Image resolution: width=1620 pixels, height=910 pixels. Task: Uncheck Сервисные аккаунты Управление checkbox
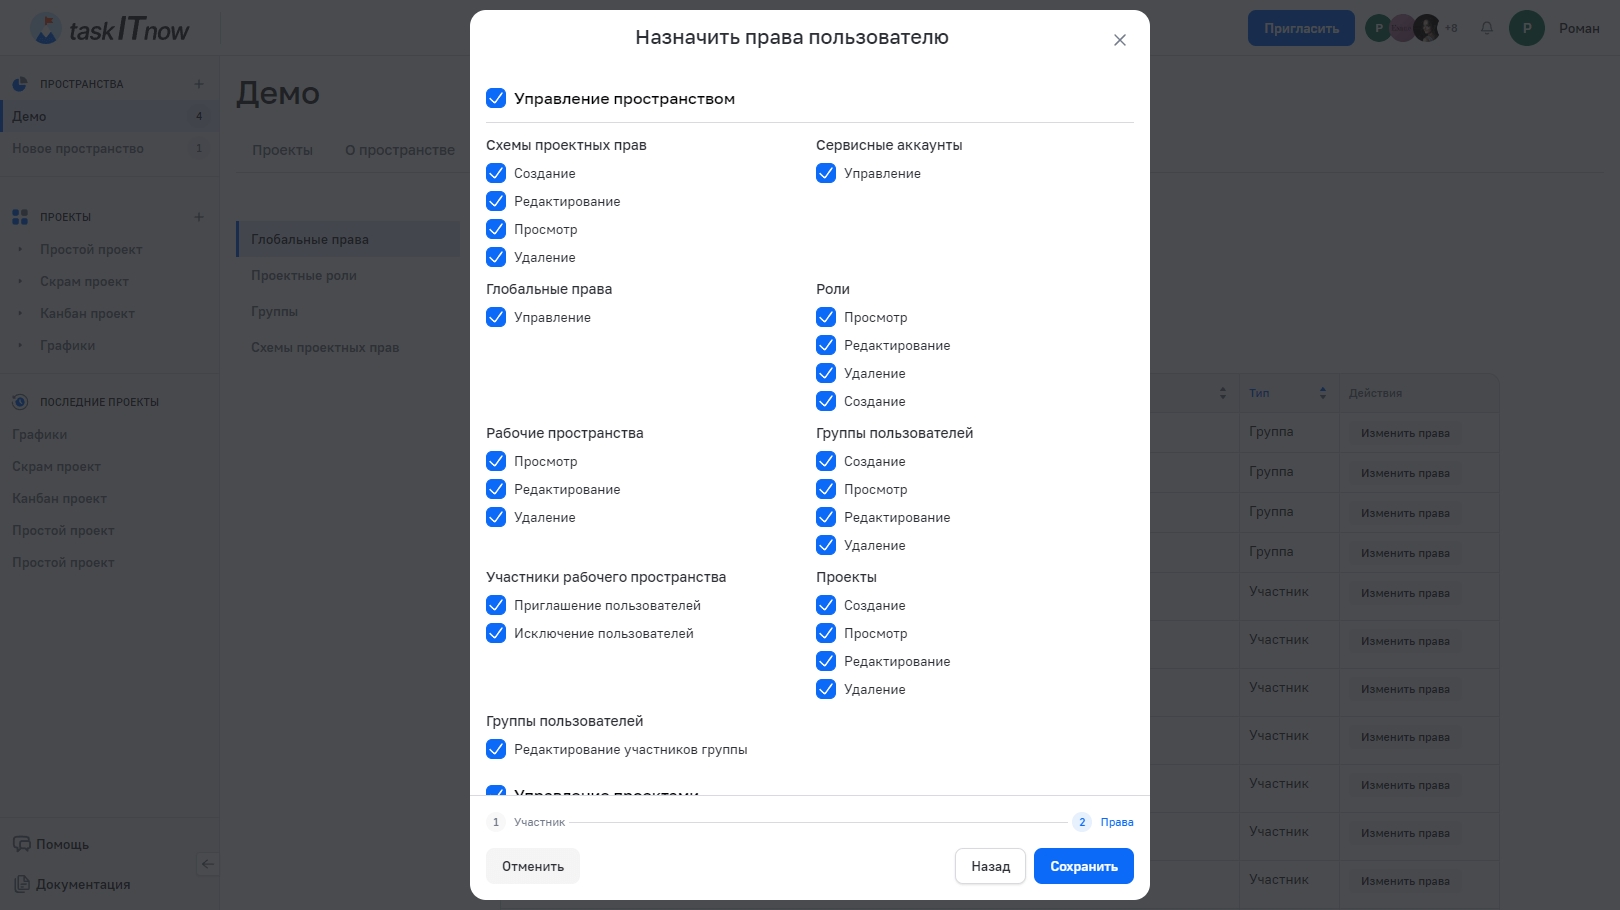(826, 173)
